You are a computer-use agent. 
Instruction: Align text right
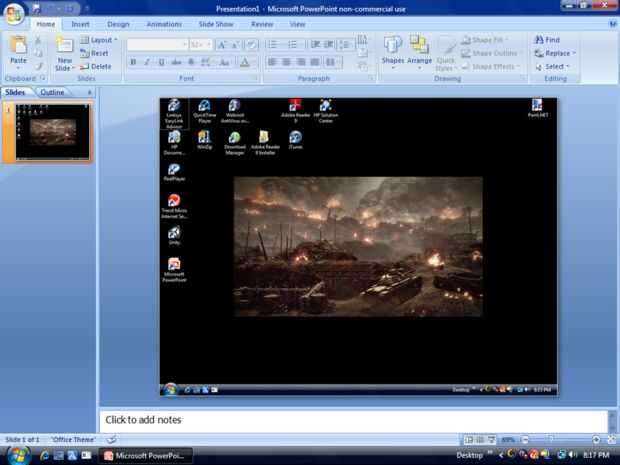click(301, 62)
